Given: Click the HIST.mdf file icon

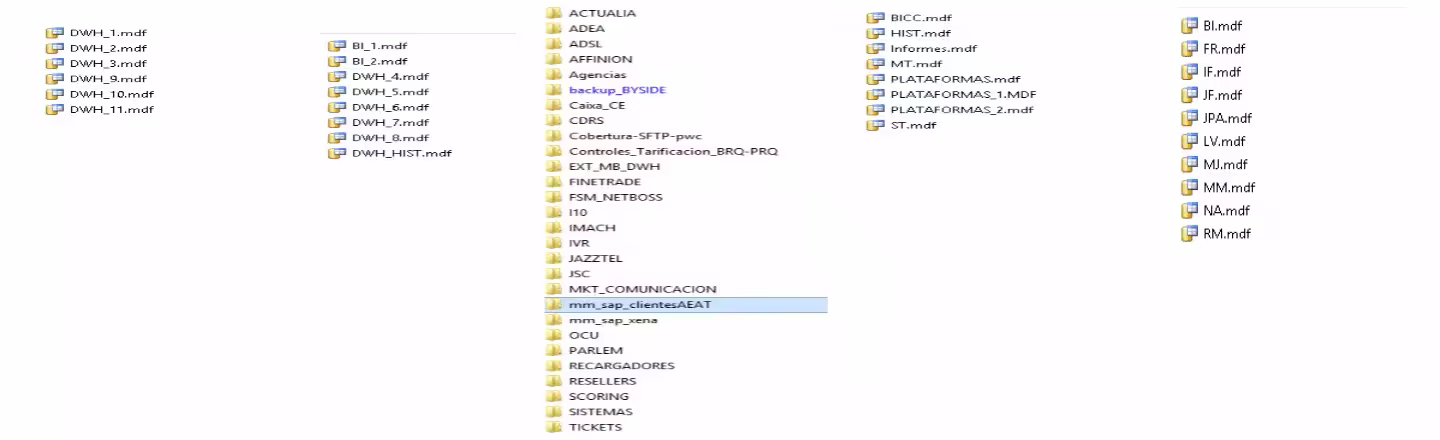Looking at the screenshot, I should (x=875, y=33).
